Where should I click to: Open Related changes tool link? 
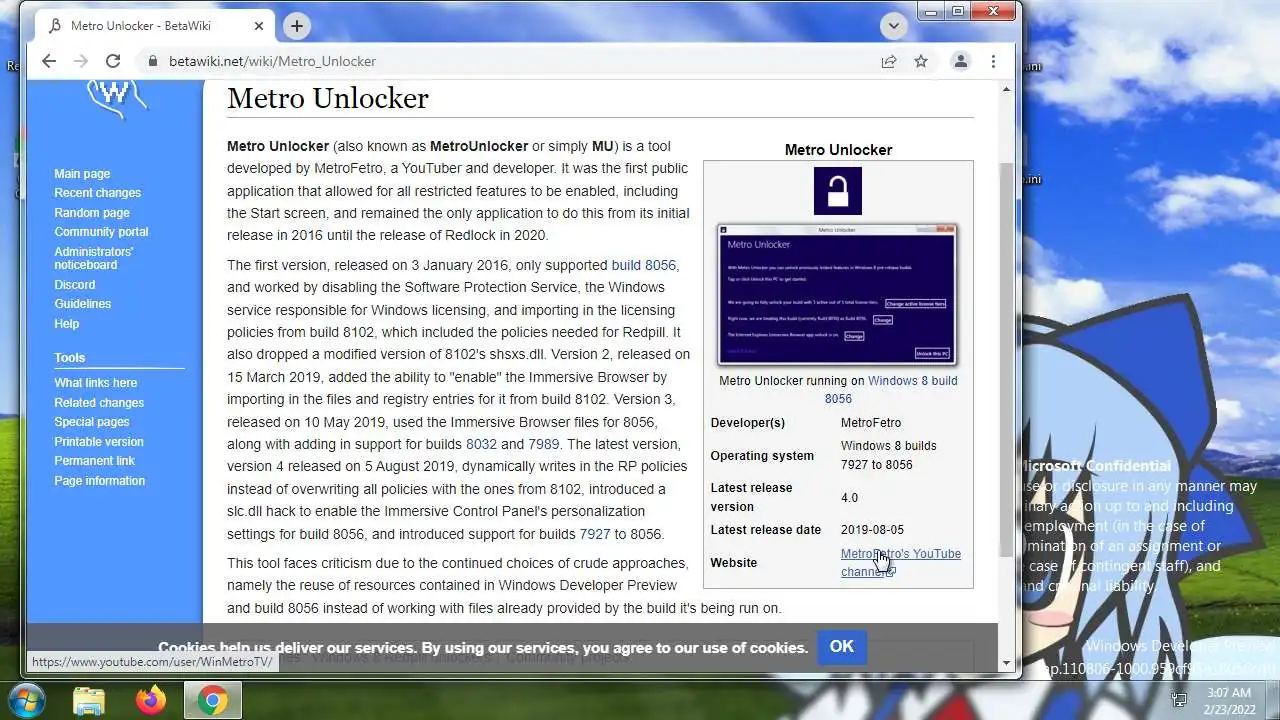[x=99, y=403]
